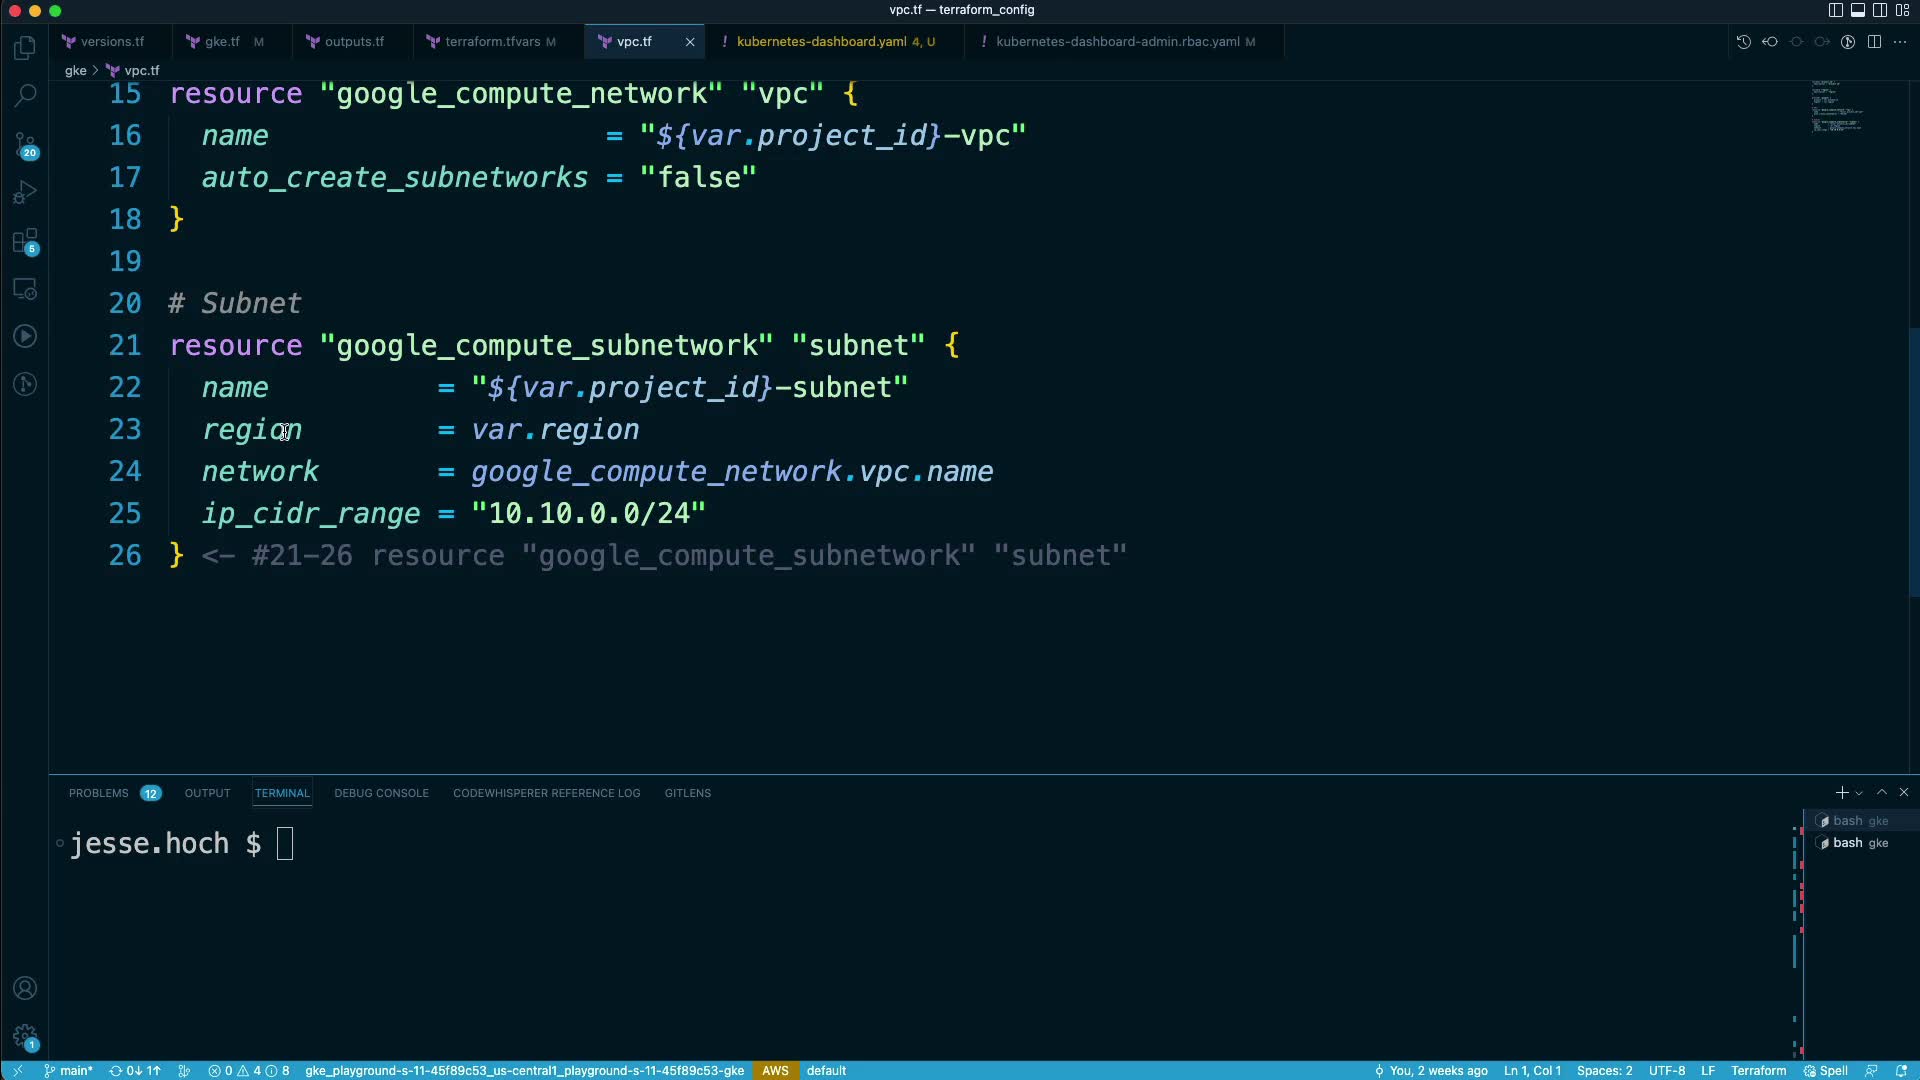Open the Explorer view in activity bar
The width and height of the screenshot is (1920, 1080).
(25, 48)
